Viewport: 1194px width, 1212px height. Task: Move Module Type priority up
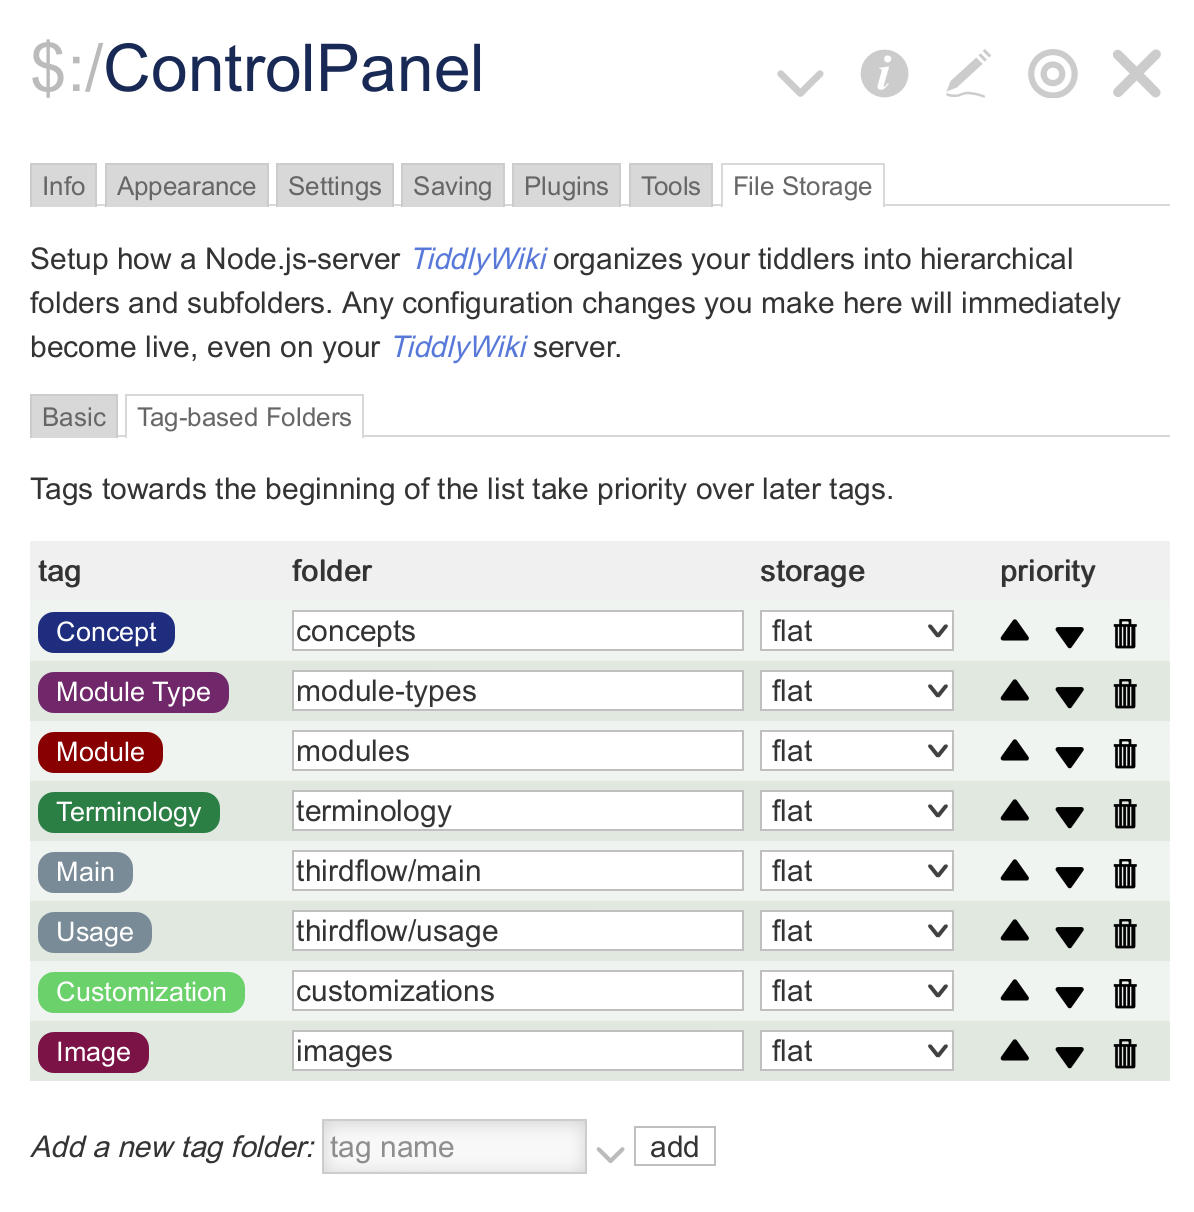[1015, 690]
